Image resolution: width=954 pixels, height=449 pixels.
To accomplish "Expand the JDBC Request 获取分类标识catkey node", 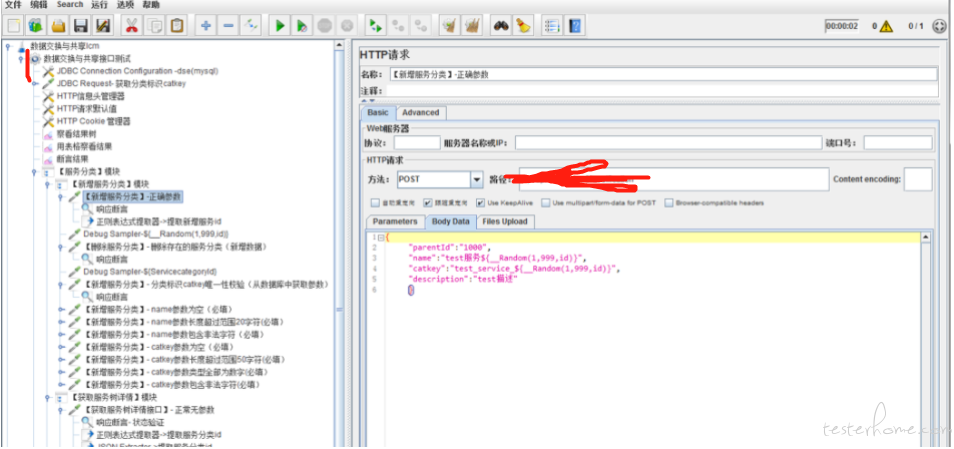I will tap(34, 84).
